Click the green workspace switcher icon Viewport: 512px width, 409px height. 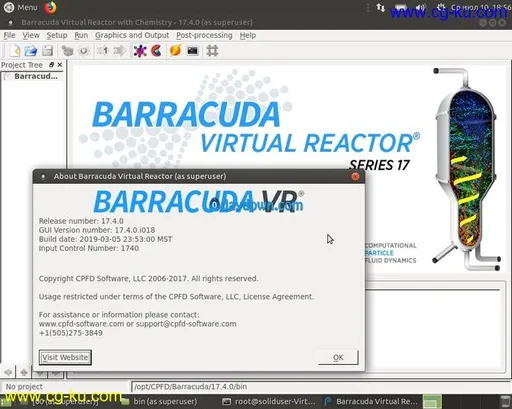[432, 401]
